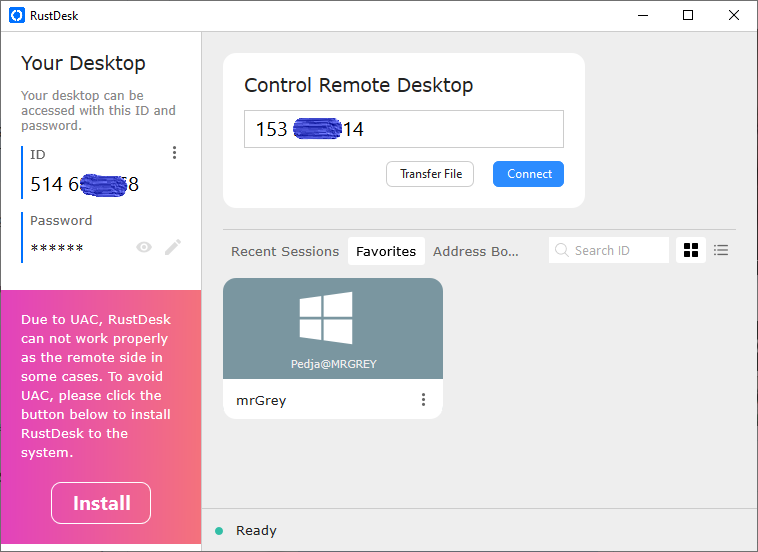This screenshot has height=552, width=758.
Task: Maximize the RustDesk window
Action: pyautogui.click(x=688, y=15)
